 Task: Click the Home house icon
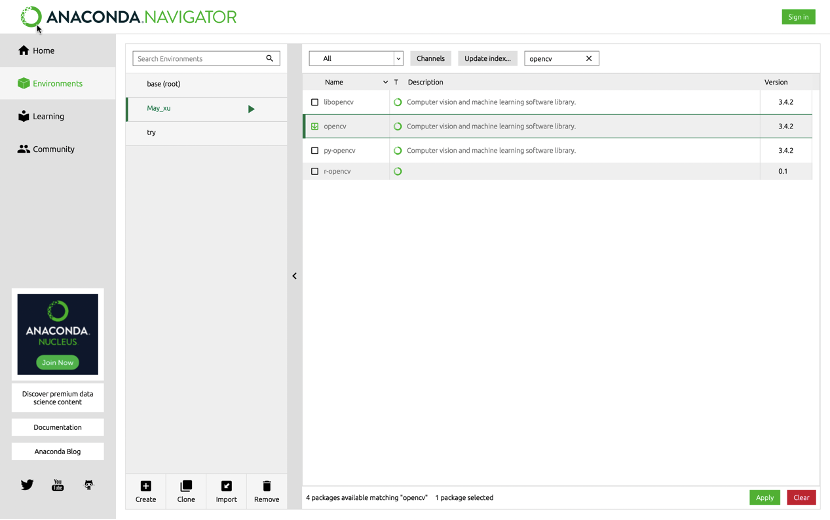coord(23,50)
